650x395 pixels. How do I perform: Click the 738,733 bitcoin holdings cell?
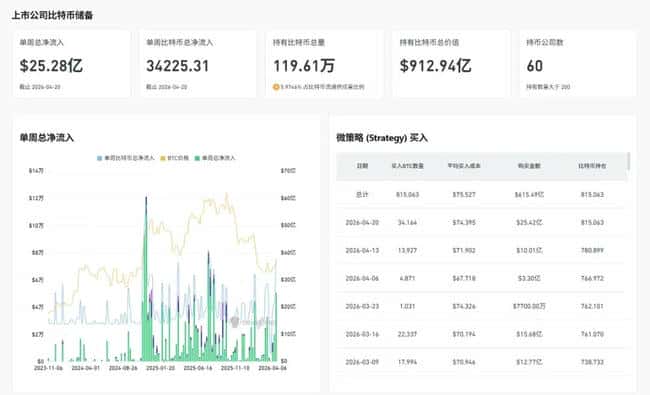coord(592,362)
